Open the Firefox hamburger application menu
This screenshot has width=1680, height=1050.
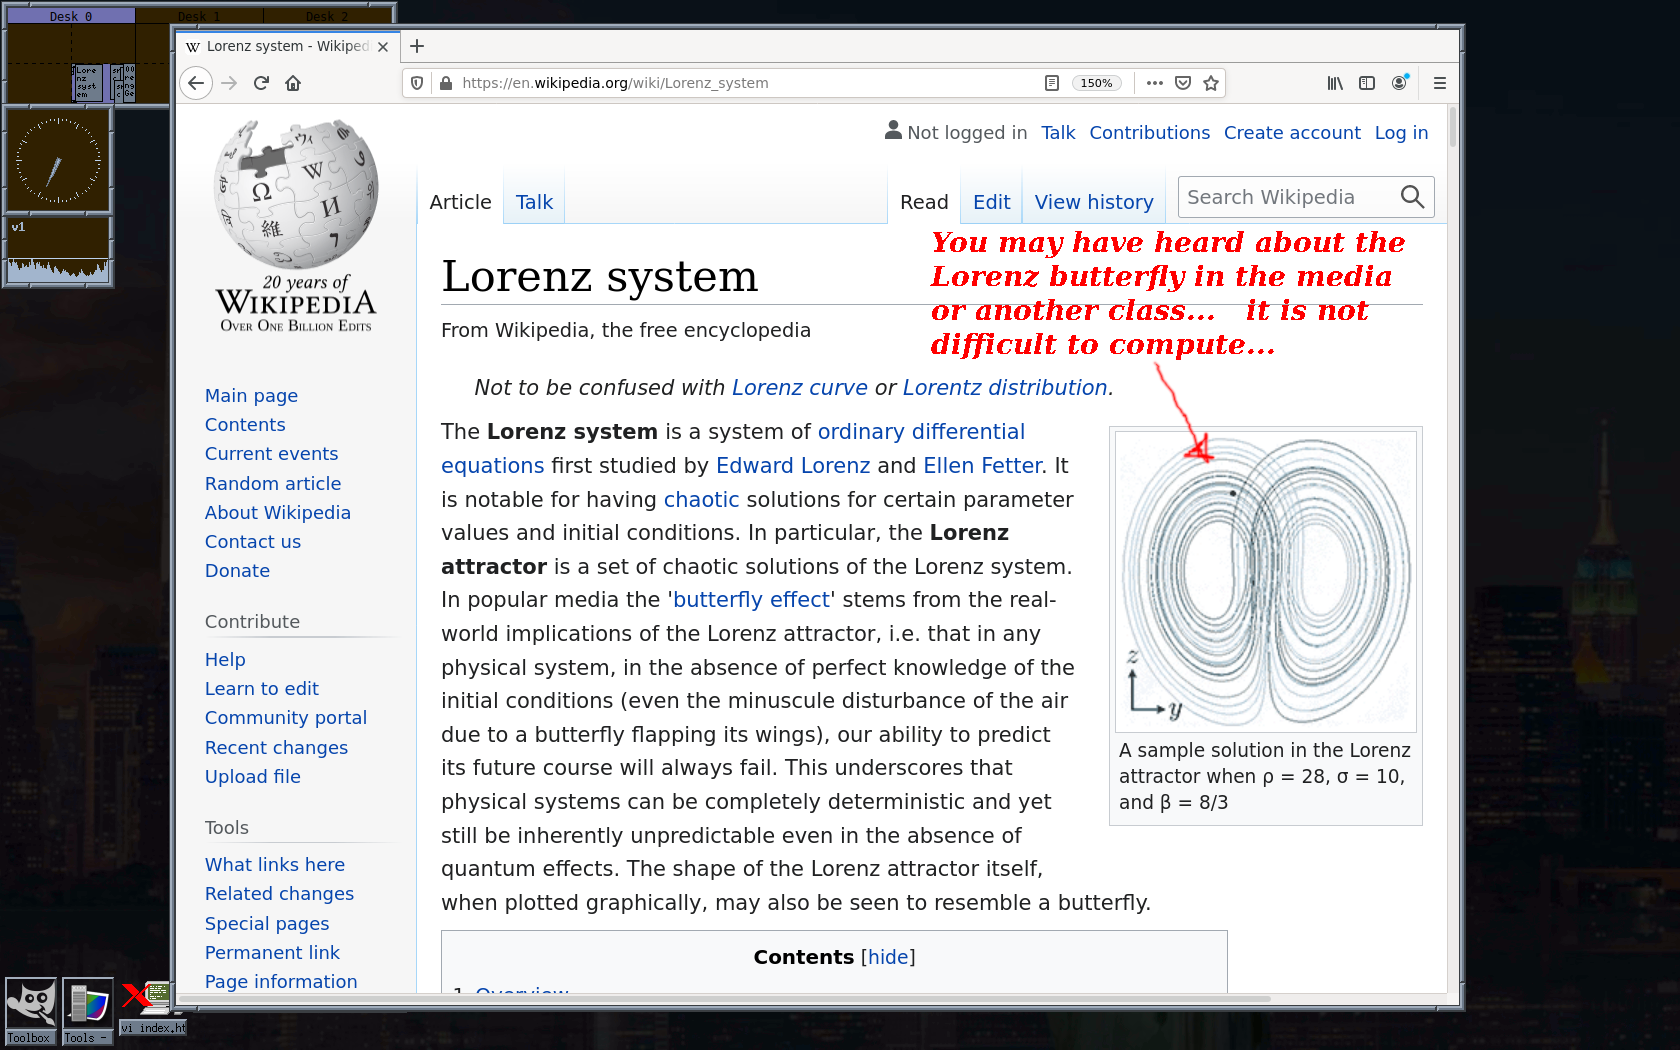pyautogui.click(x=1439, y=83)
